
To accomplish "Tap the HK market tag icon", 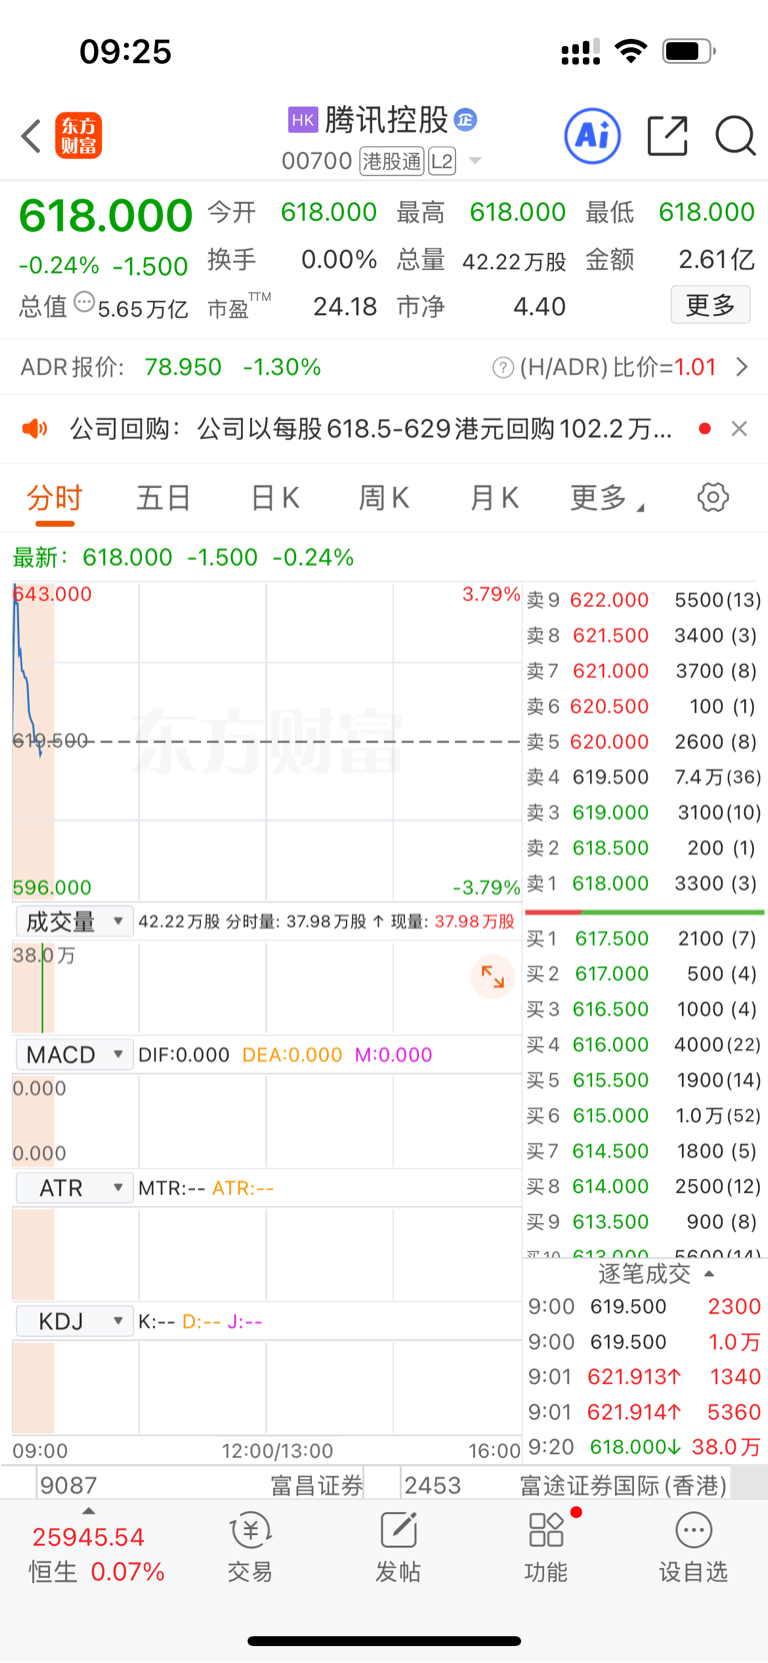I will coord(303,120).
